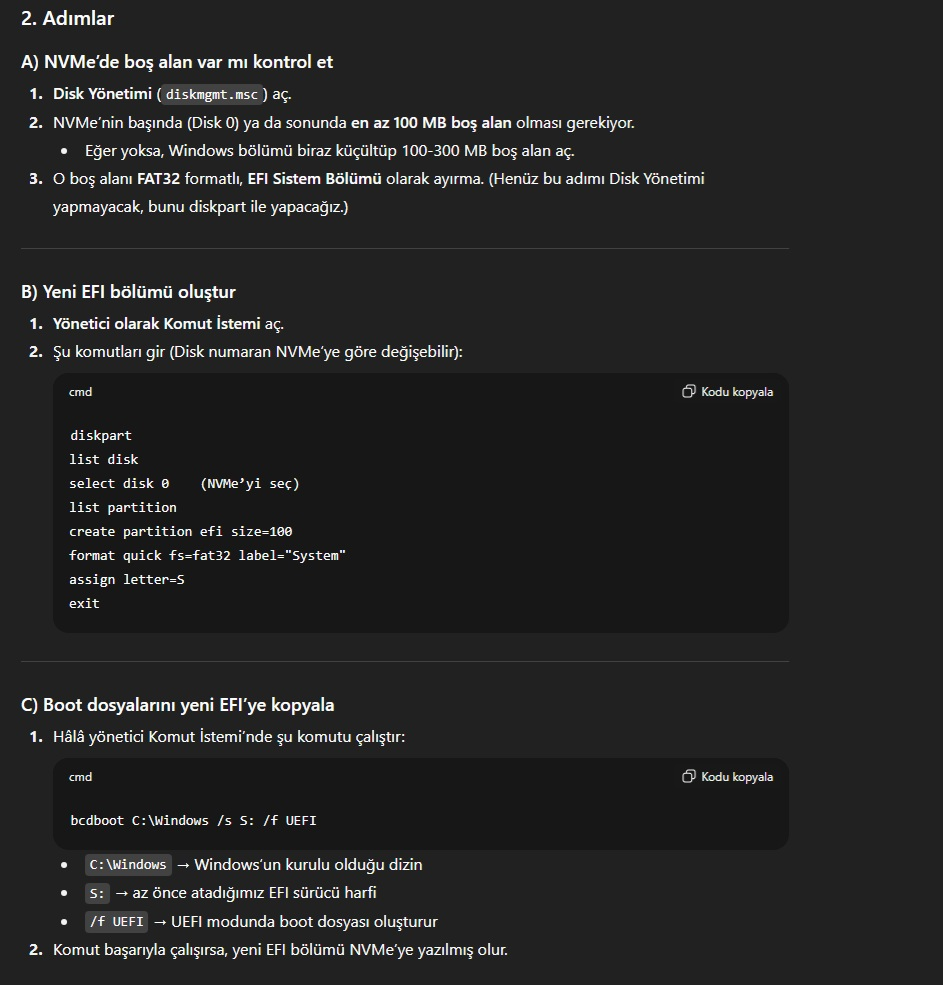Click the "select disk 0" command line
The width and height of the screenshot is (943, 985).
coord(119,483)
